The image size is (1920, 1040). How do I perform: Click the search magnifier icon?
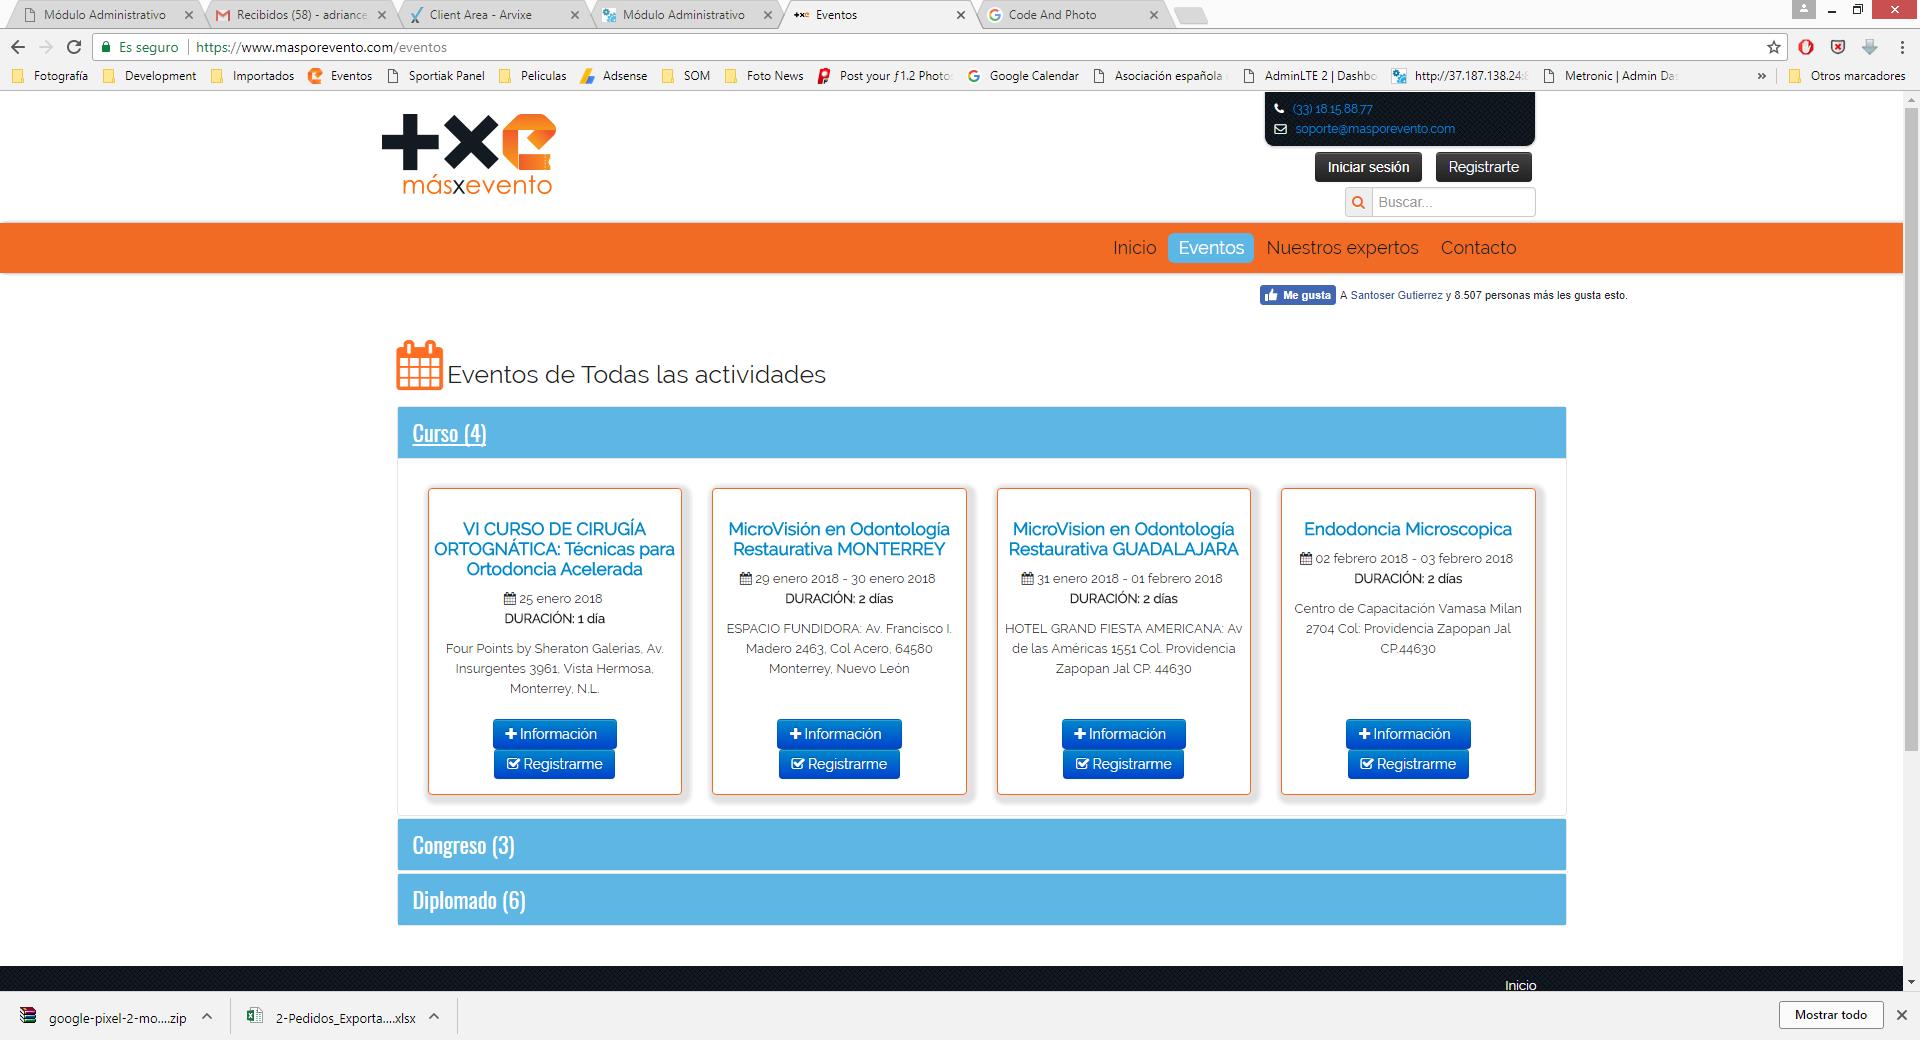click(x=1358, y=202)
